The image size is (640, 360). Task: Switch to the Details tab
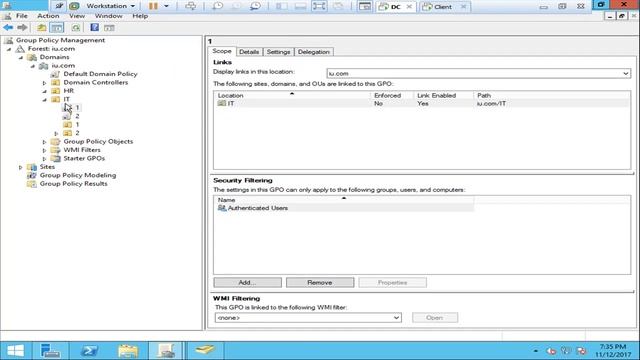click(x=249, y=52)
